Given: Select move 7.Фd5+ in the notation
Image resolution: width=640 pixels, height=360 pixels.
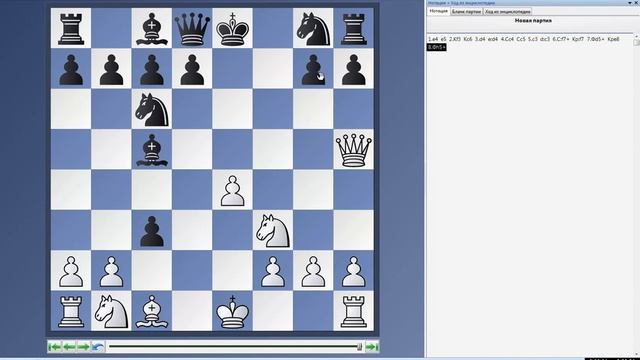Looking at the screenshot, I should [x=596, y=39].
